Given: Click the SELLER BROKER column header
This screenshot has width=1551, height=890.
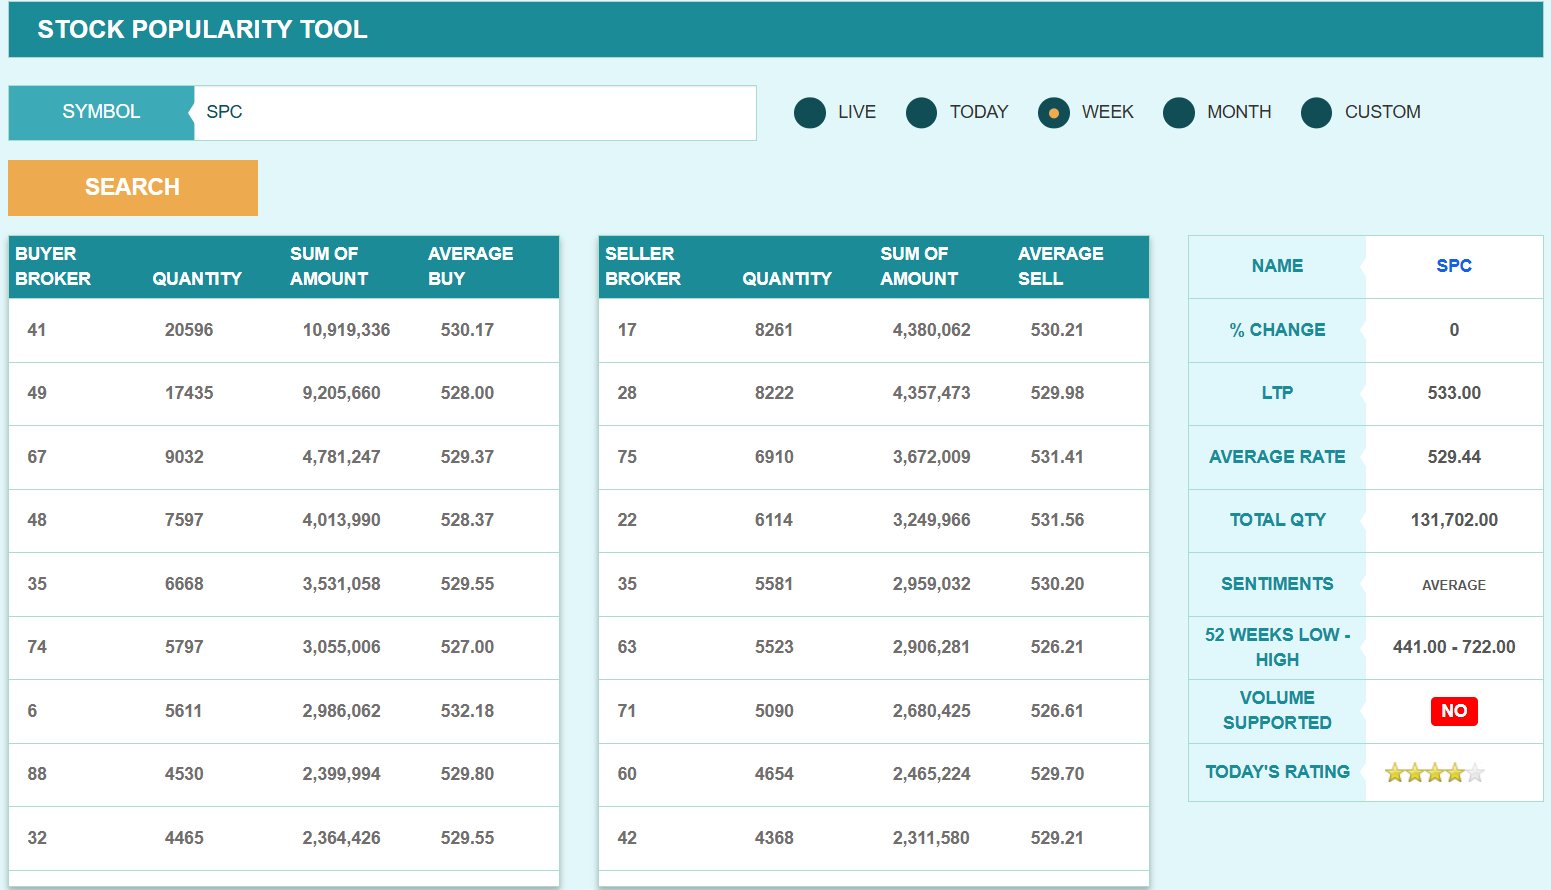Looking at the screenshot, I should (642, 266).
